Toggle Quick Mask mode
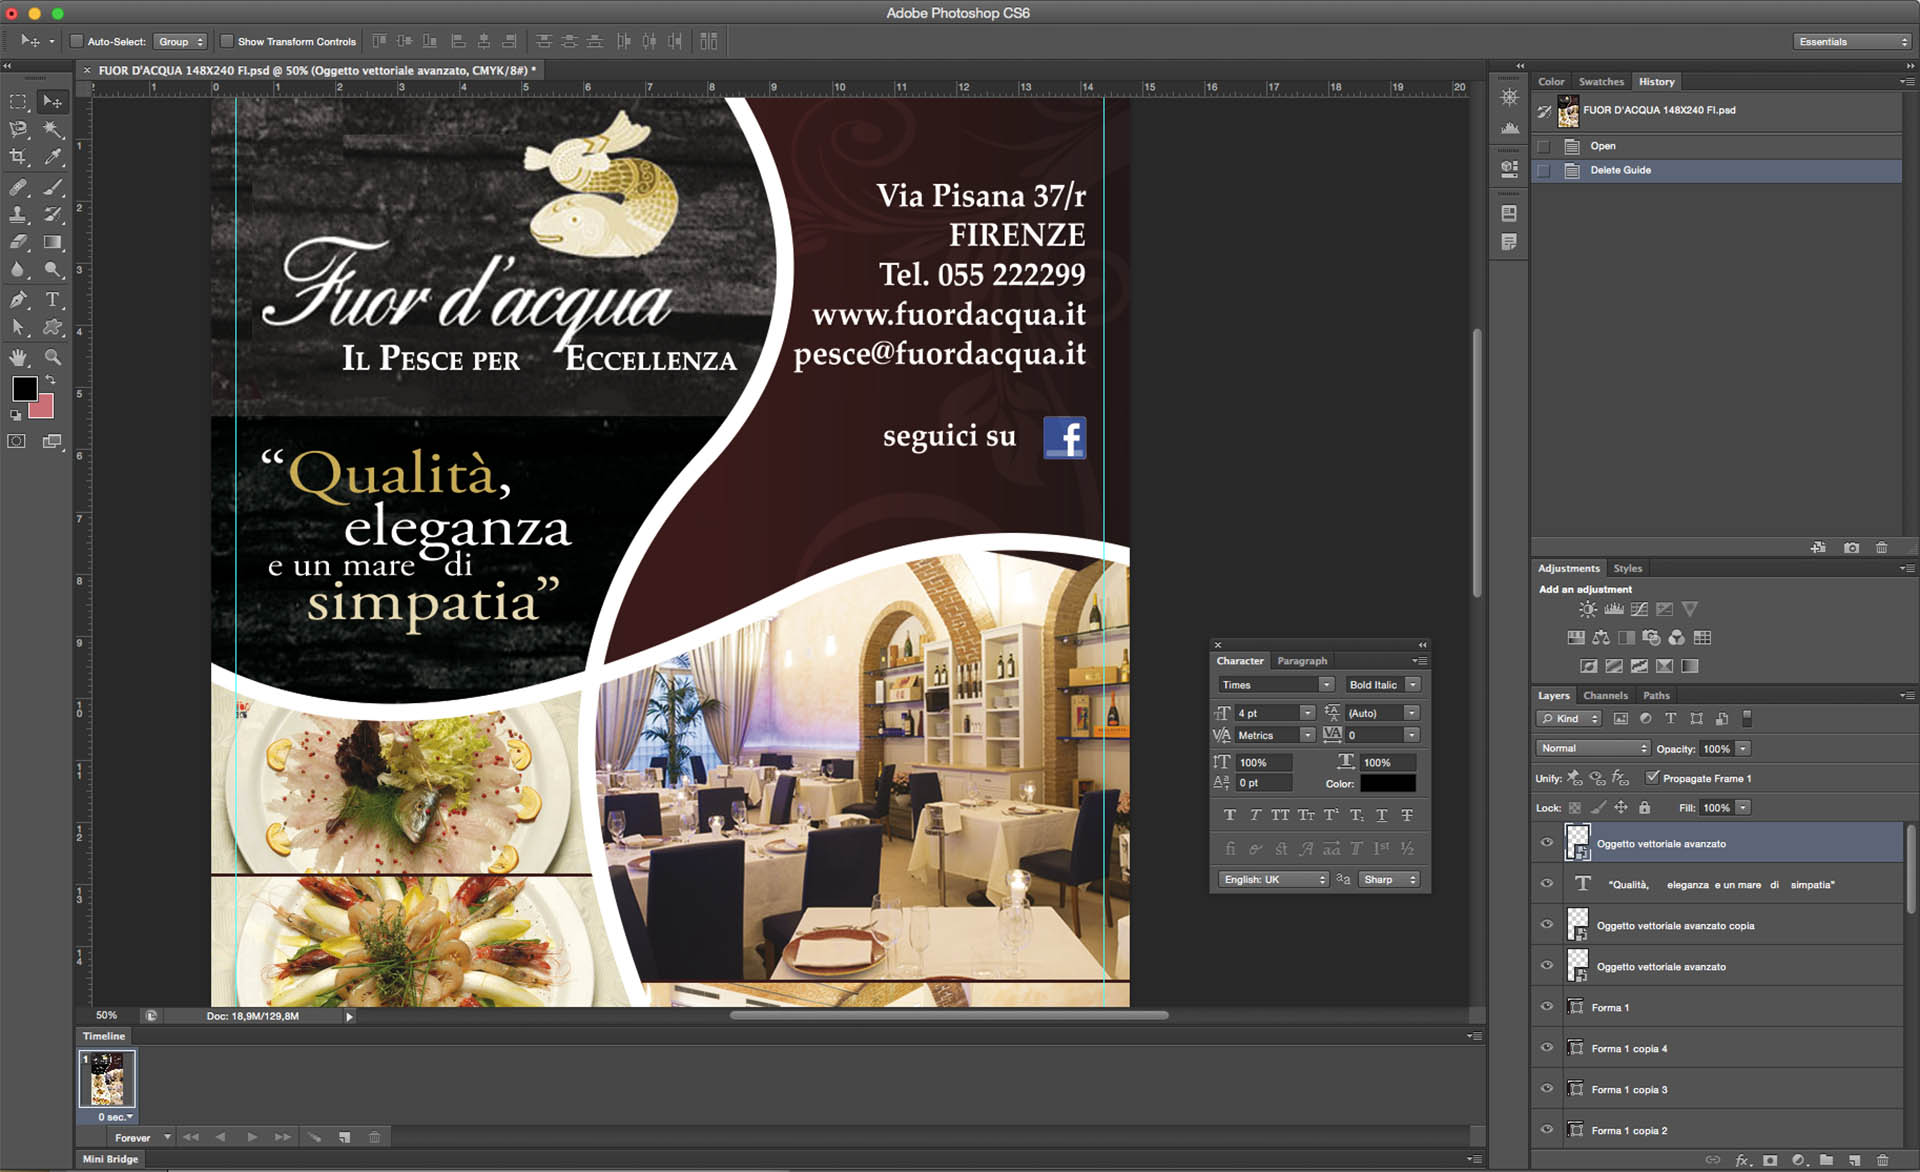 point(17,441)
